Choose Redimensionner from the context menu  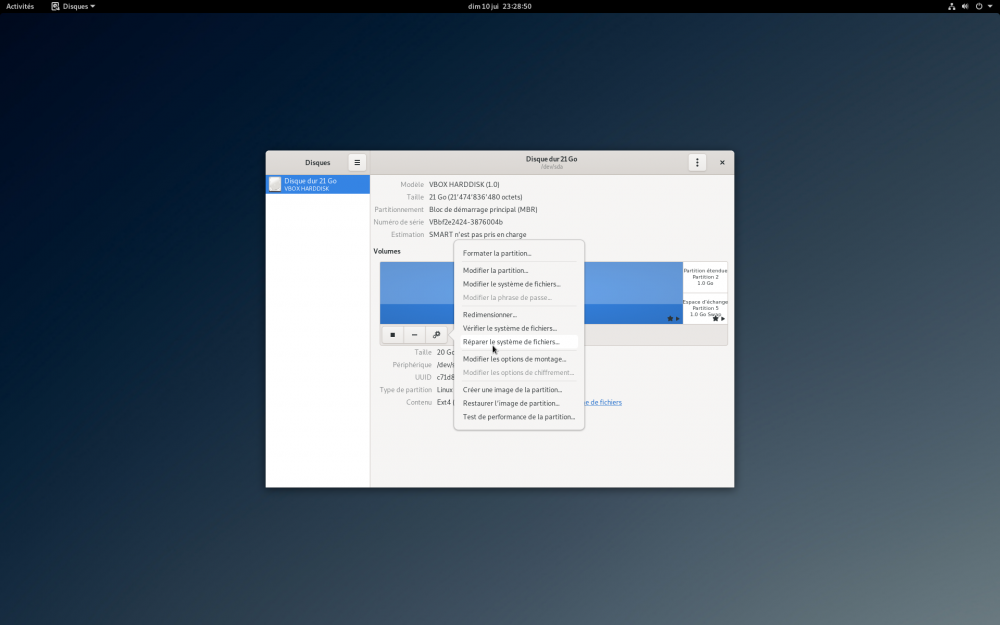tap(489, 315)
